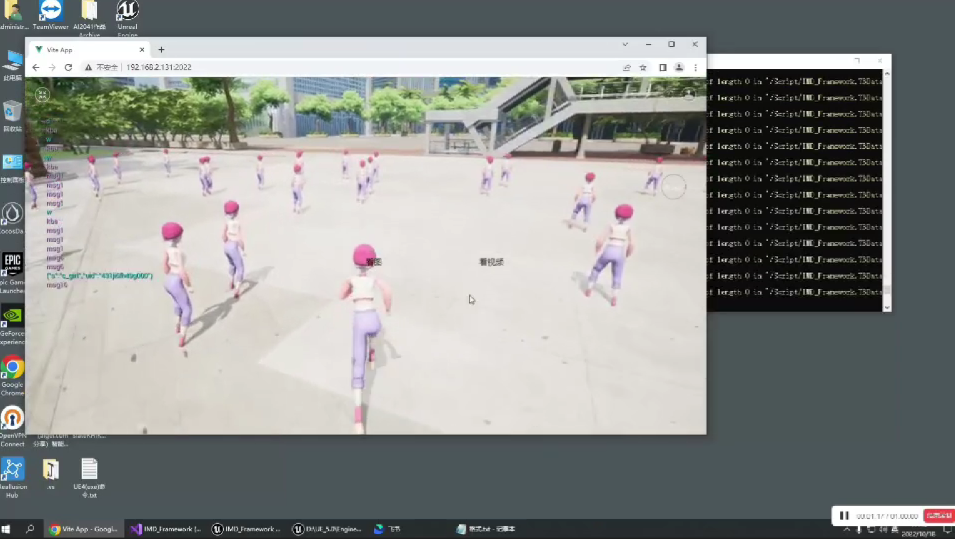955x539 pixels.
Task: Click the Unreal Engine desktop icon
Action: pyautogui.click(x=127, y=12)
